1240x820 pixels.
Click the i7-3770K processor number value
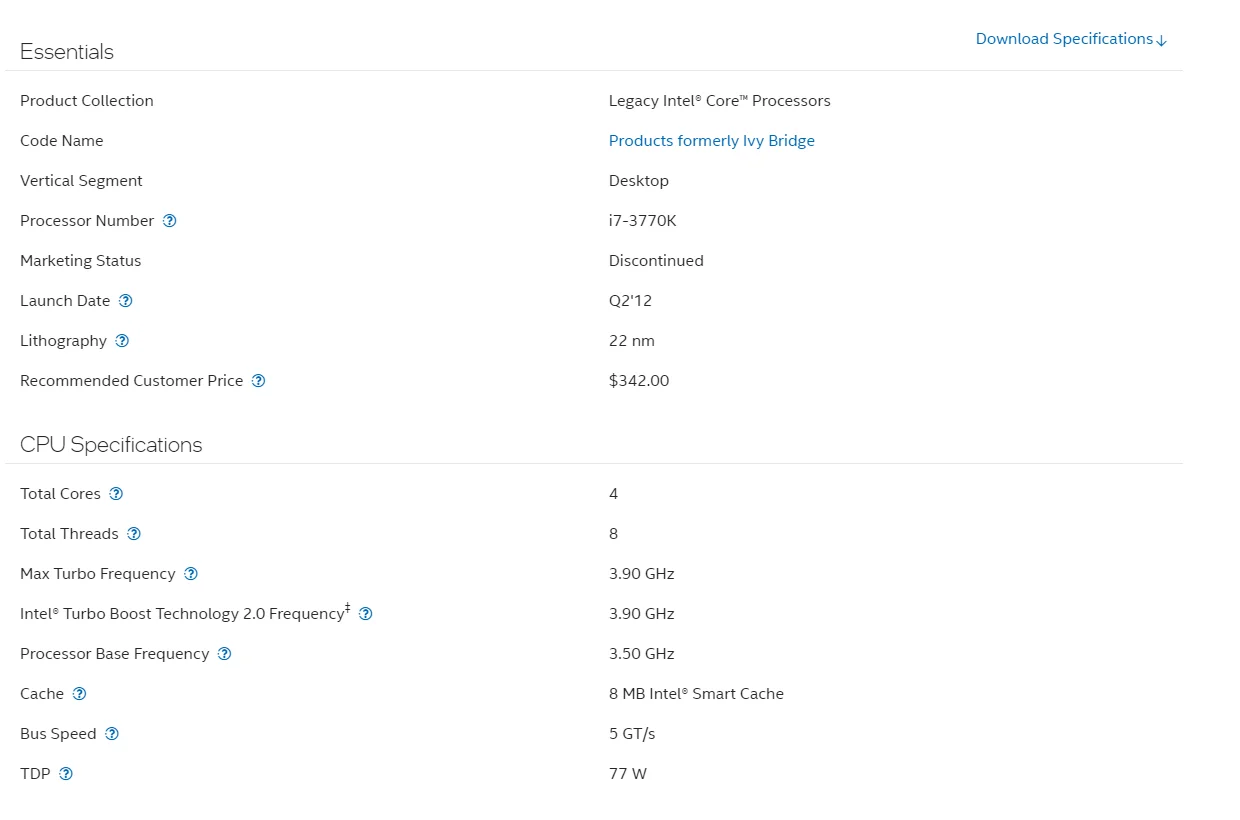(642, 221)
